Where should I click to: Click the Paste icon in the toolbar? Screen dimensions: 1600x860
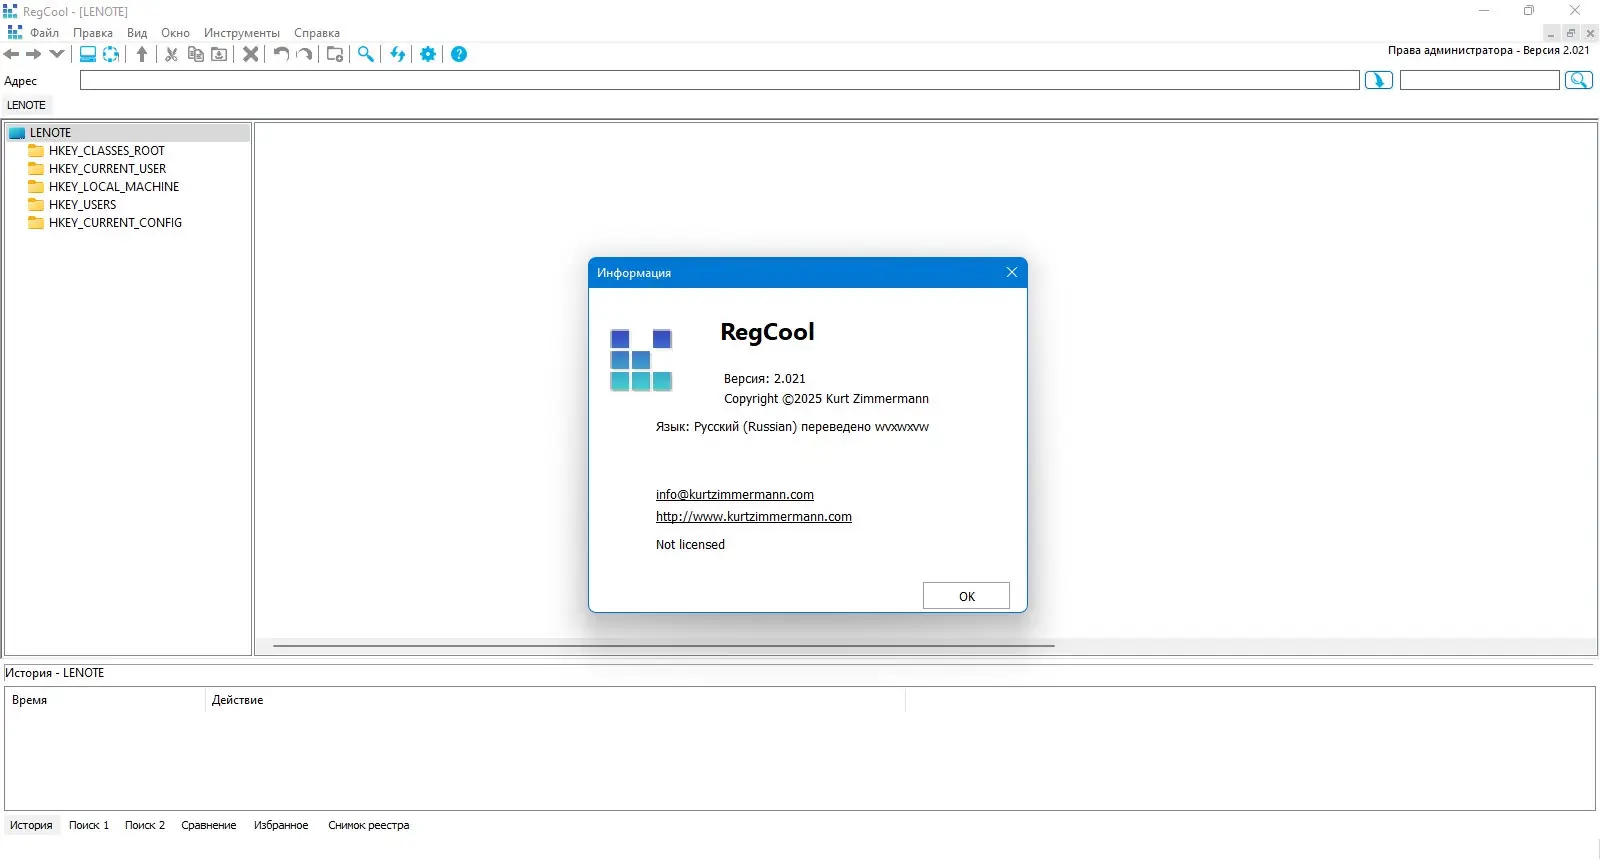tap(219, 54)
